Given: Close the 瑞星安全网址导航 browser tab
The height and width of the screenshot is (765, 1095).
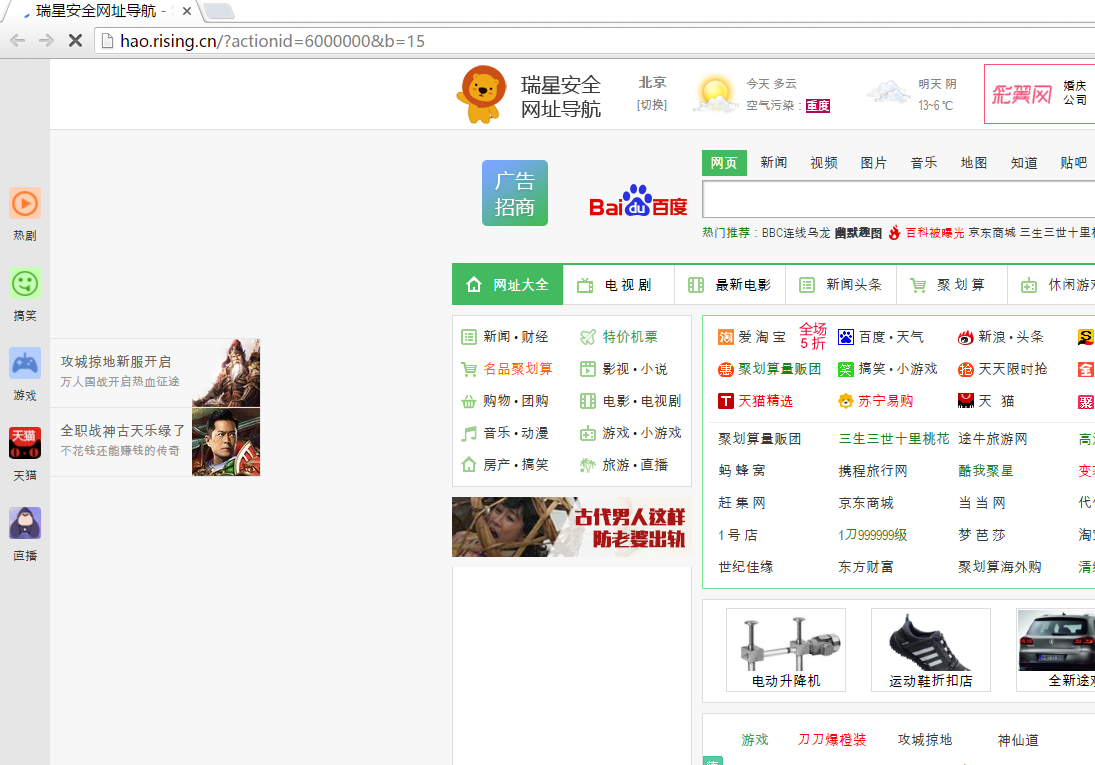Looking at the screenshot, I should [186, 11].
